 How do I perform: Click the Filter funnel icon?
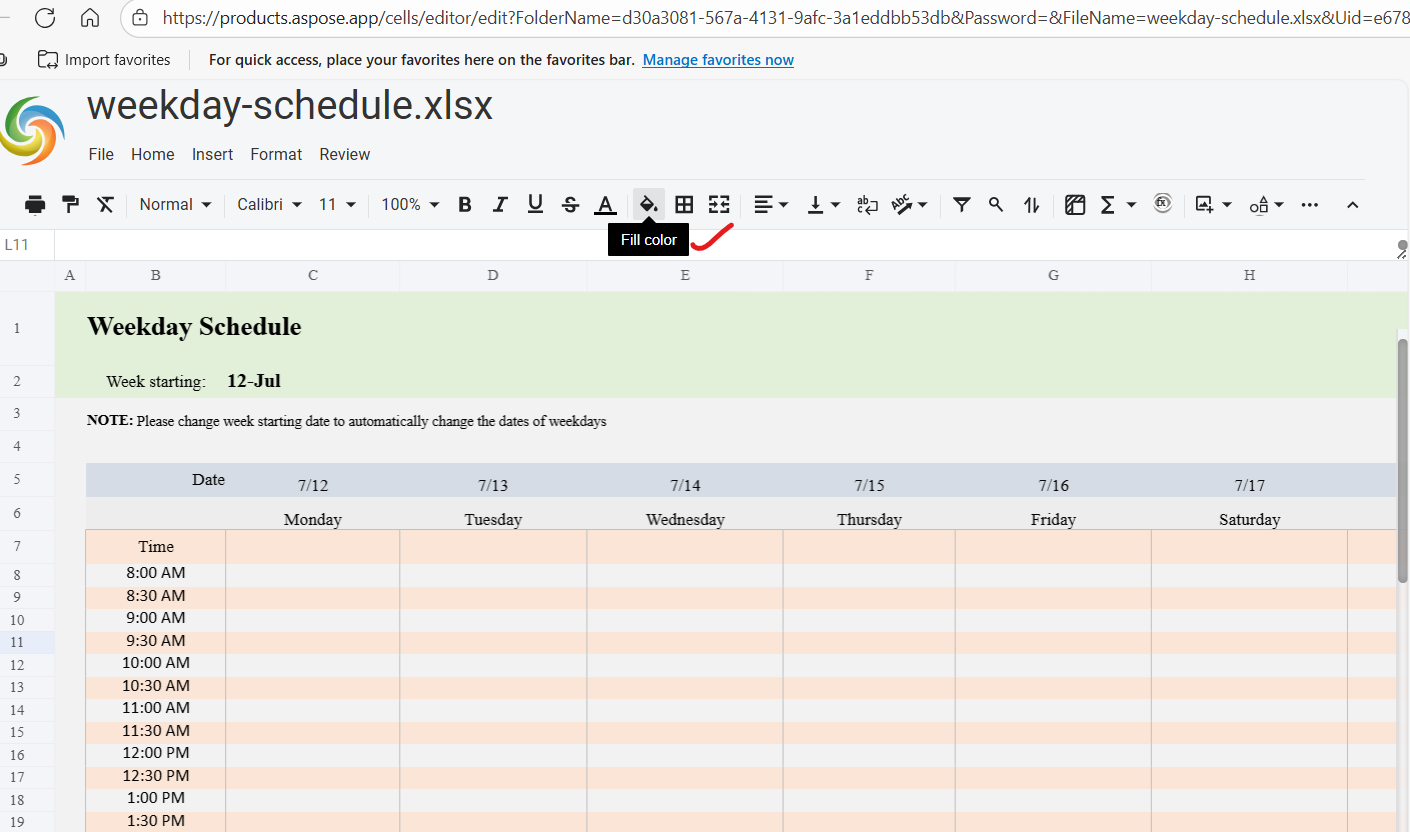coord(961,205)
